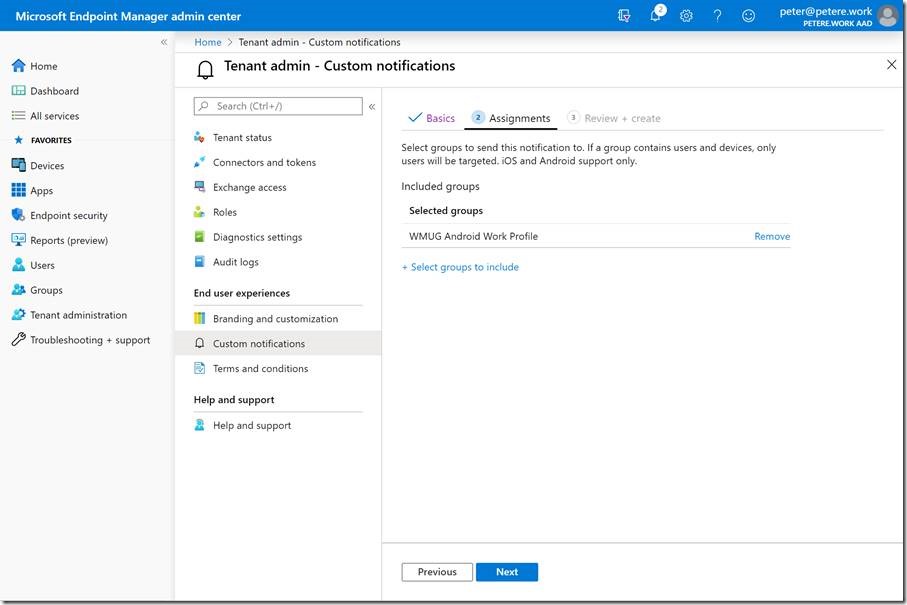Close the Custom notifications blade
Image resolution: width=907 pixels, height=605 pixels.
[x=891, y=65]
